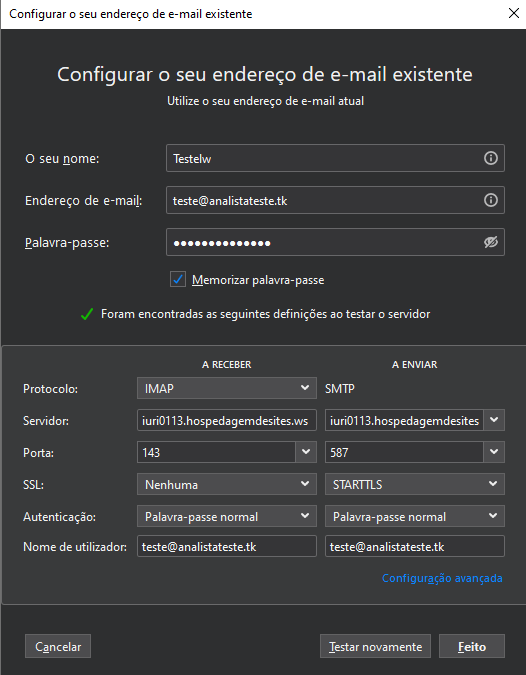The height and width of the screenshot is (675, 526).
Task: Confirm setup with the Feito button
Action: tap(472, 646)
